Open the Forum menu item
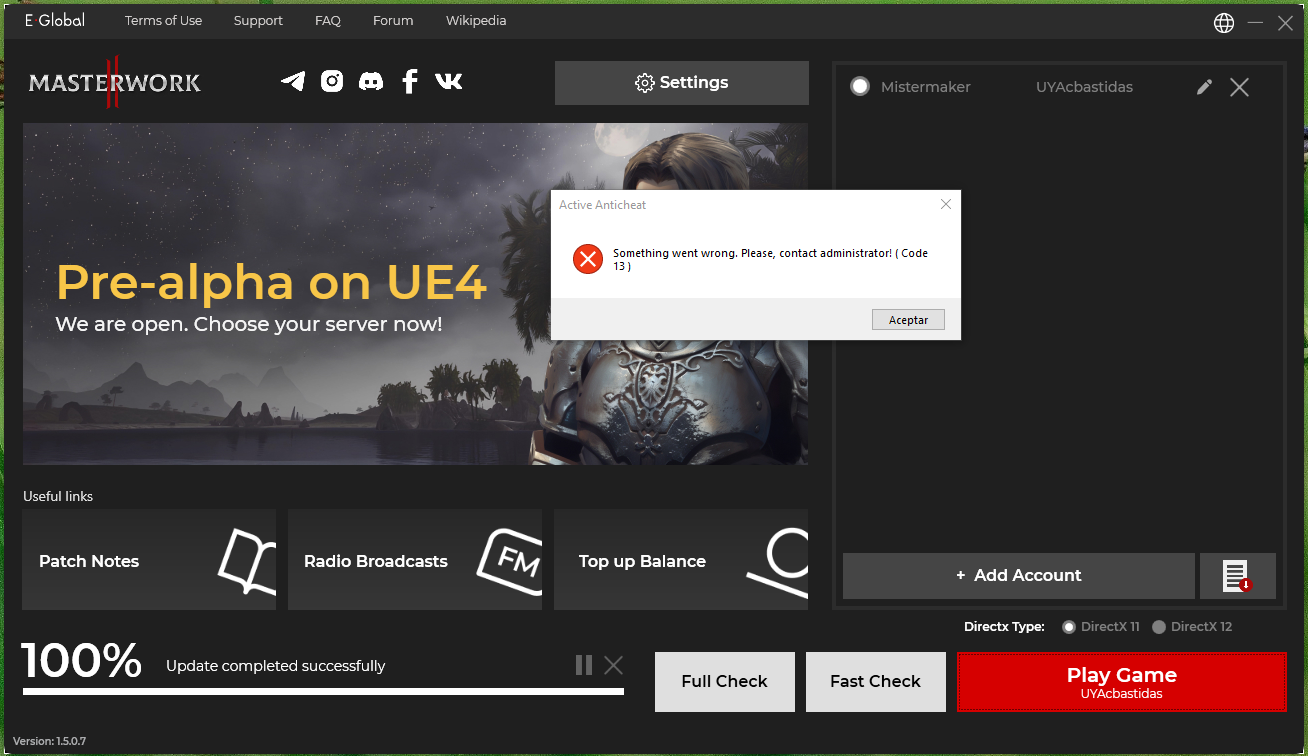This screenshot has height=756, width=1308. (393, 21)
